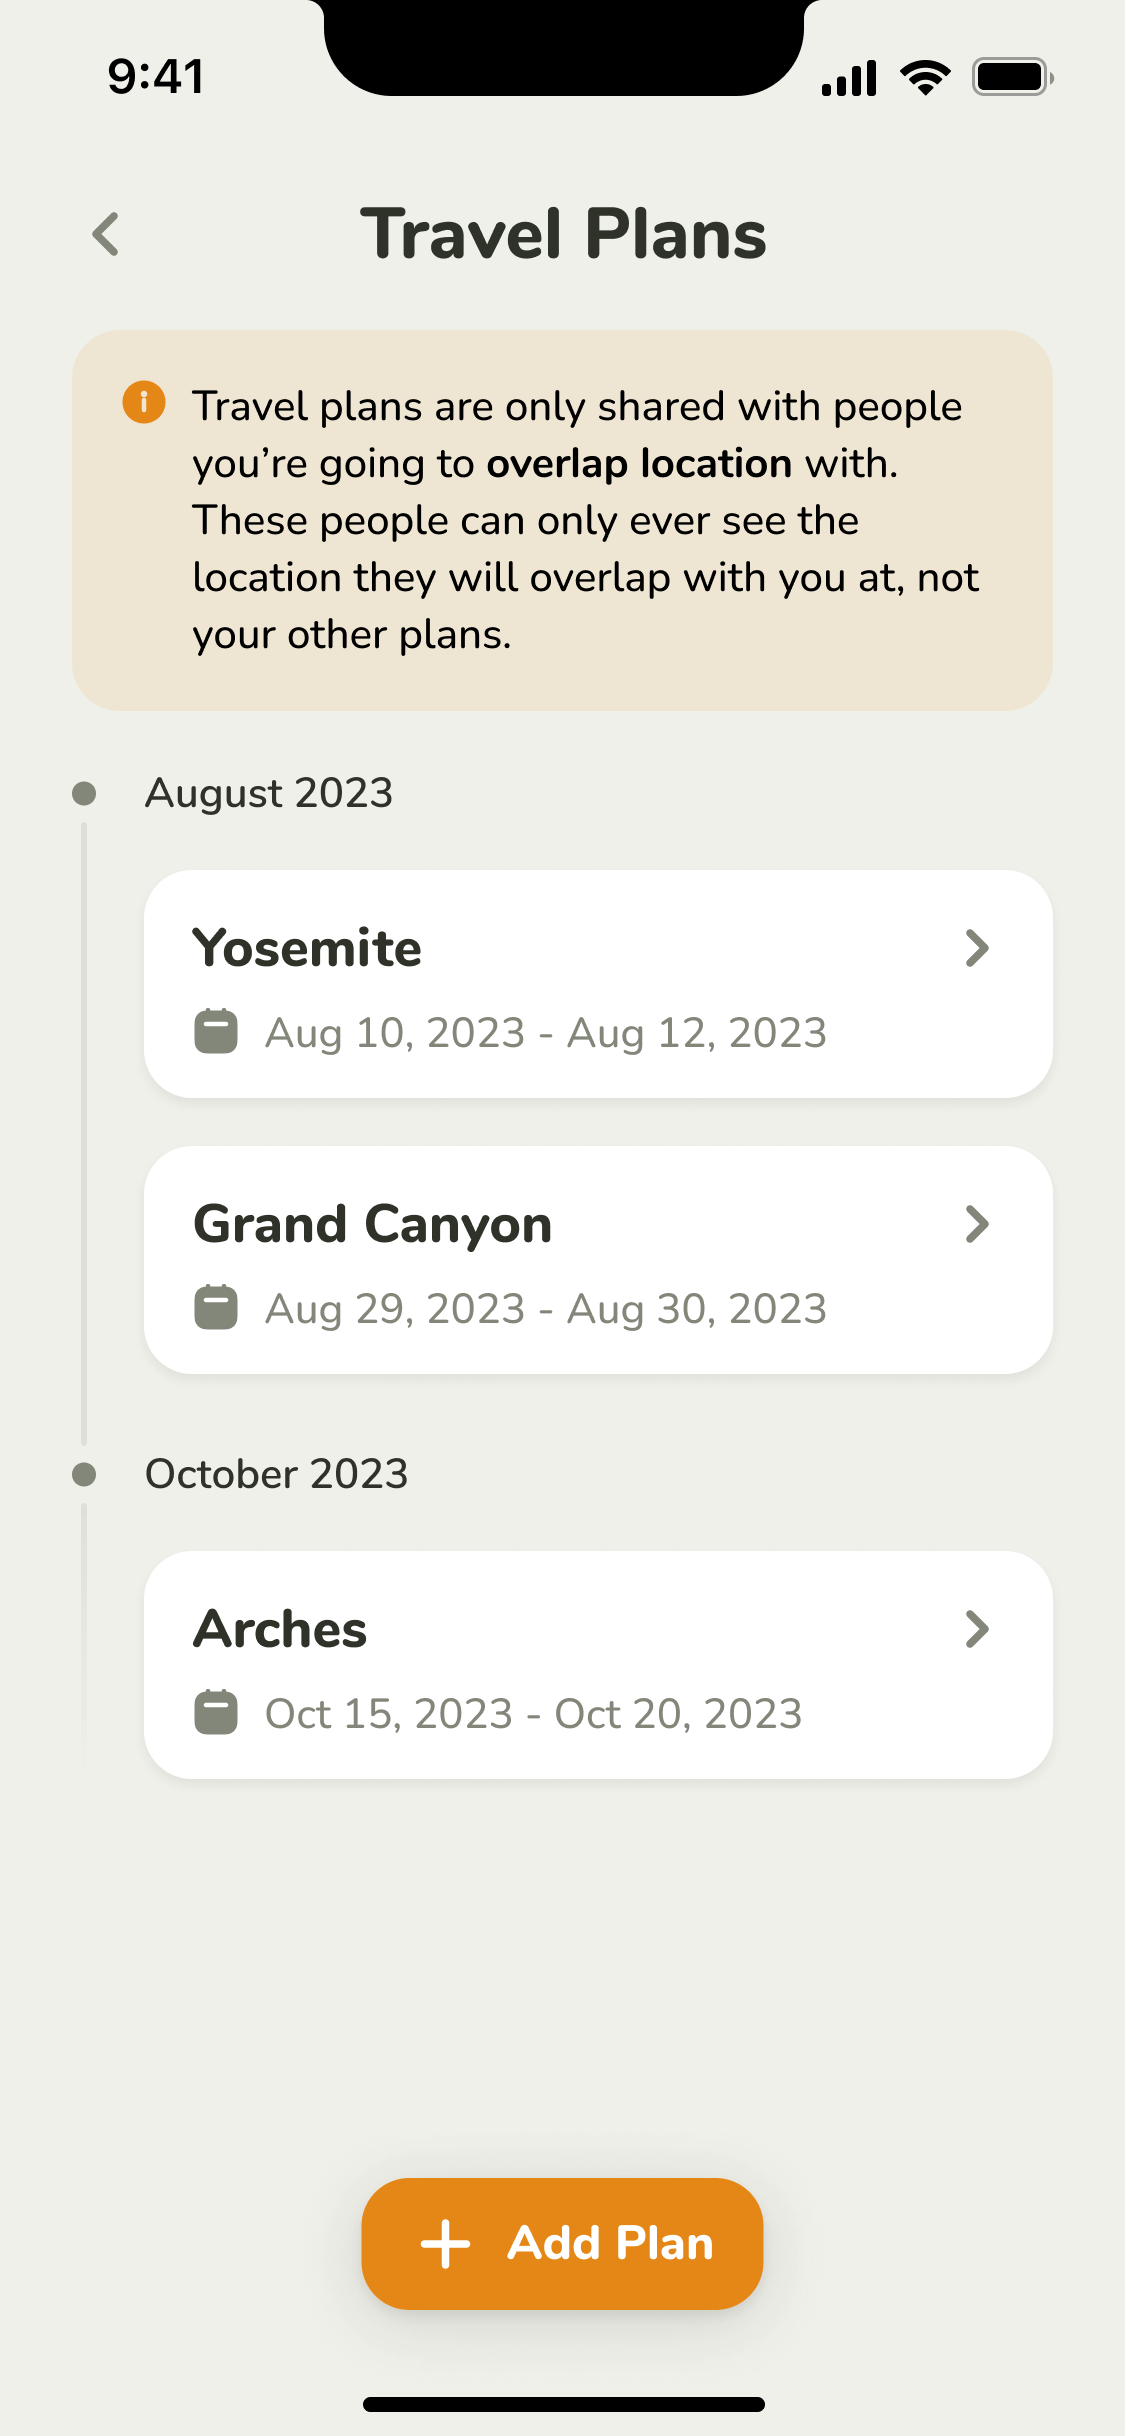
Task: Tap the Wi-Fi status icon
Action: tap(925, 77)
